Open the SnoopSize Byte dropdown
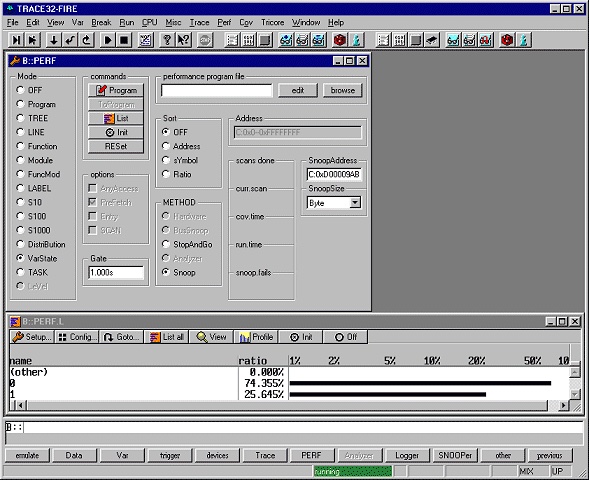 tap(355, 203)
